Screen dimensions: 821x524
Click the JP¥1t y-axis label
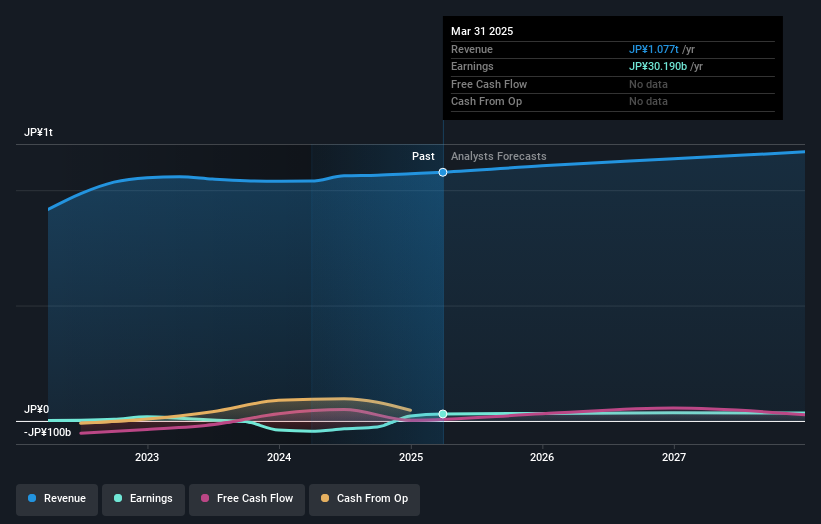38,132
